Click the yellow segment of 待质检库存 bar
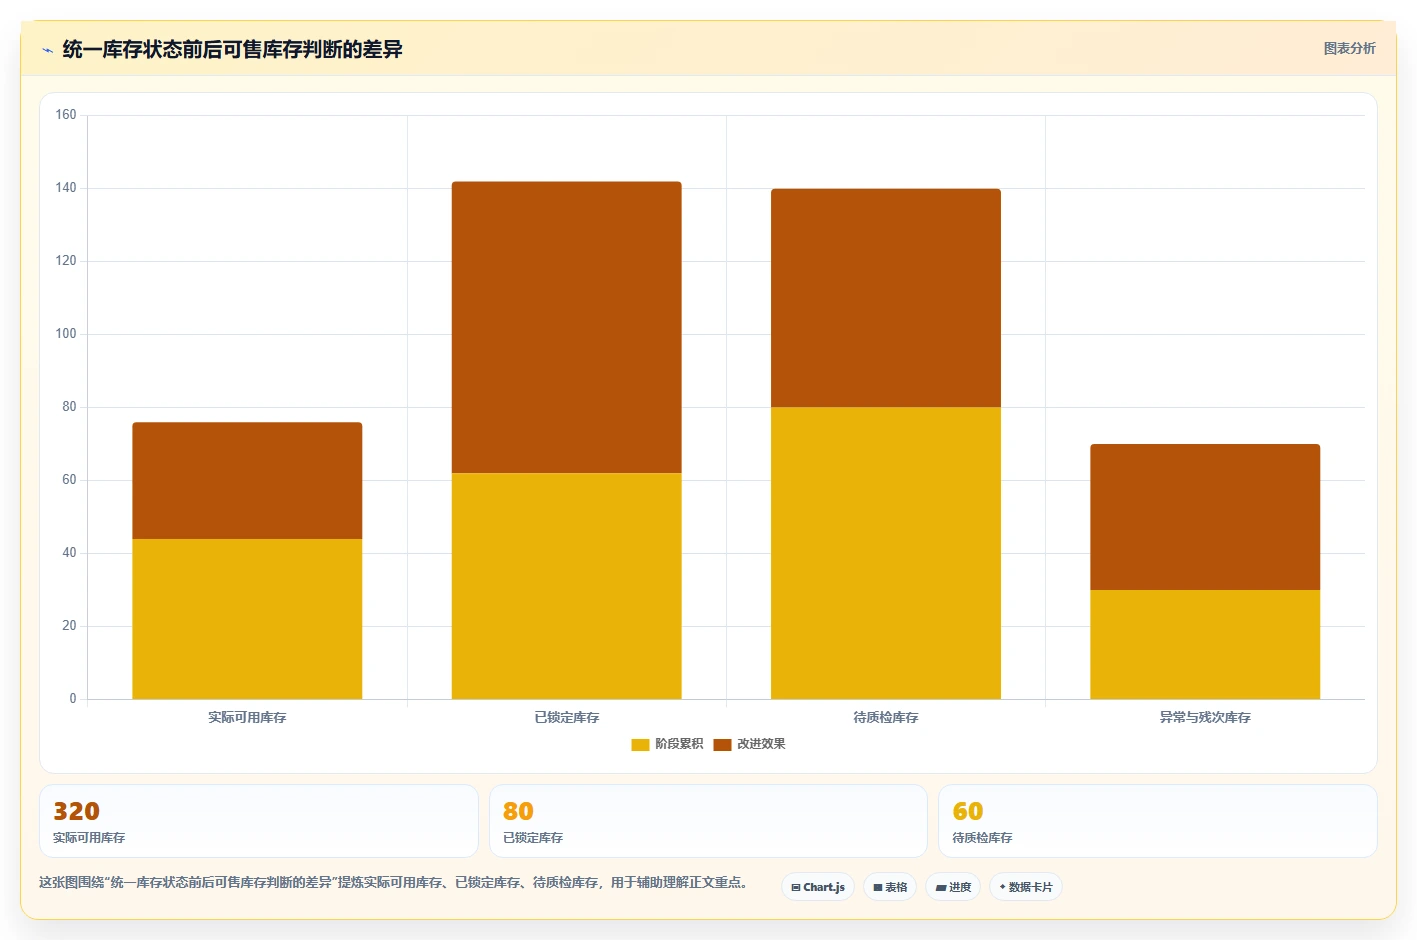The width and height of the screenshot is (1417, 940). 885,553
